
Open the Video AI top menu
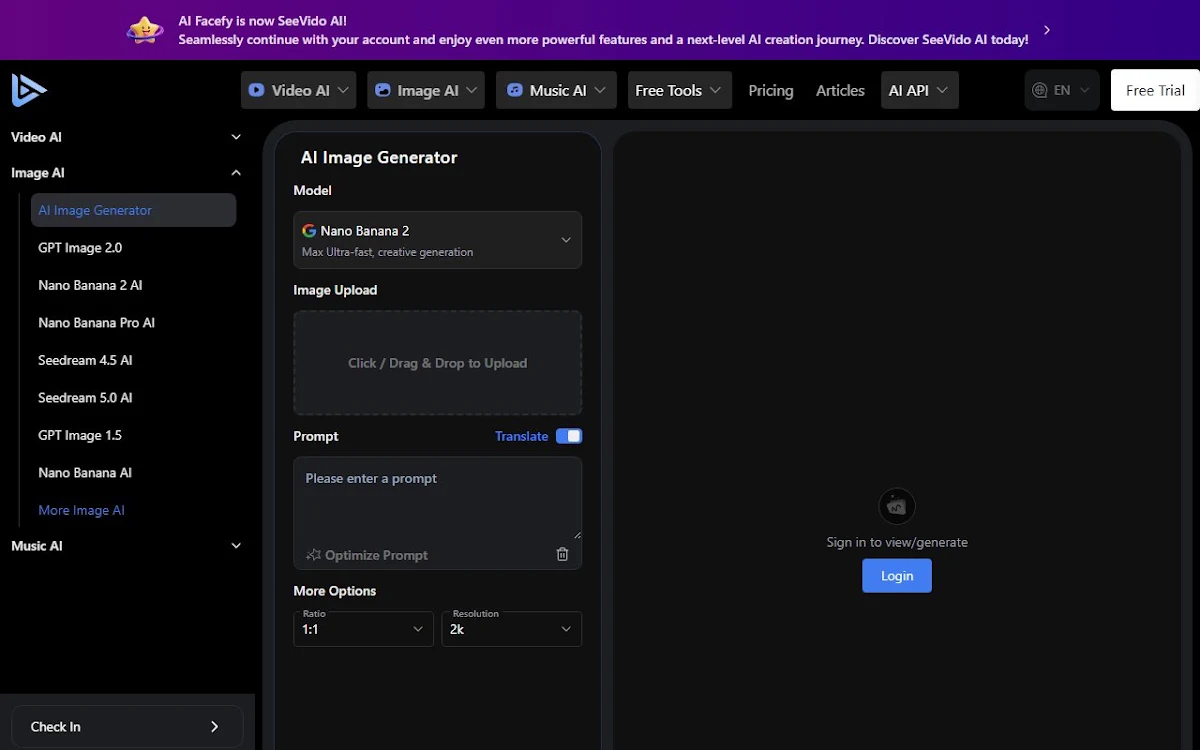(299, 90)
